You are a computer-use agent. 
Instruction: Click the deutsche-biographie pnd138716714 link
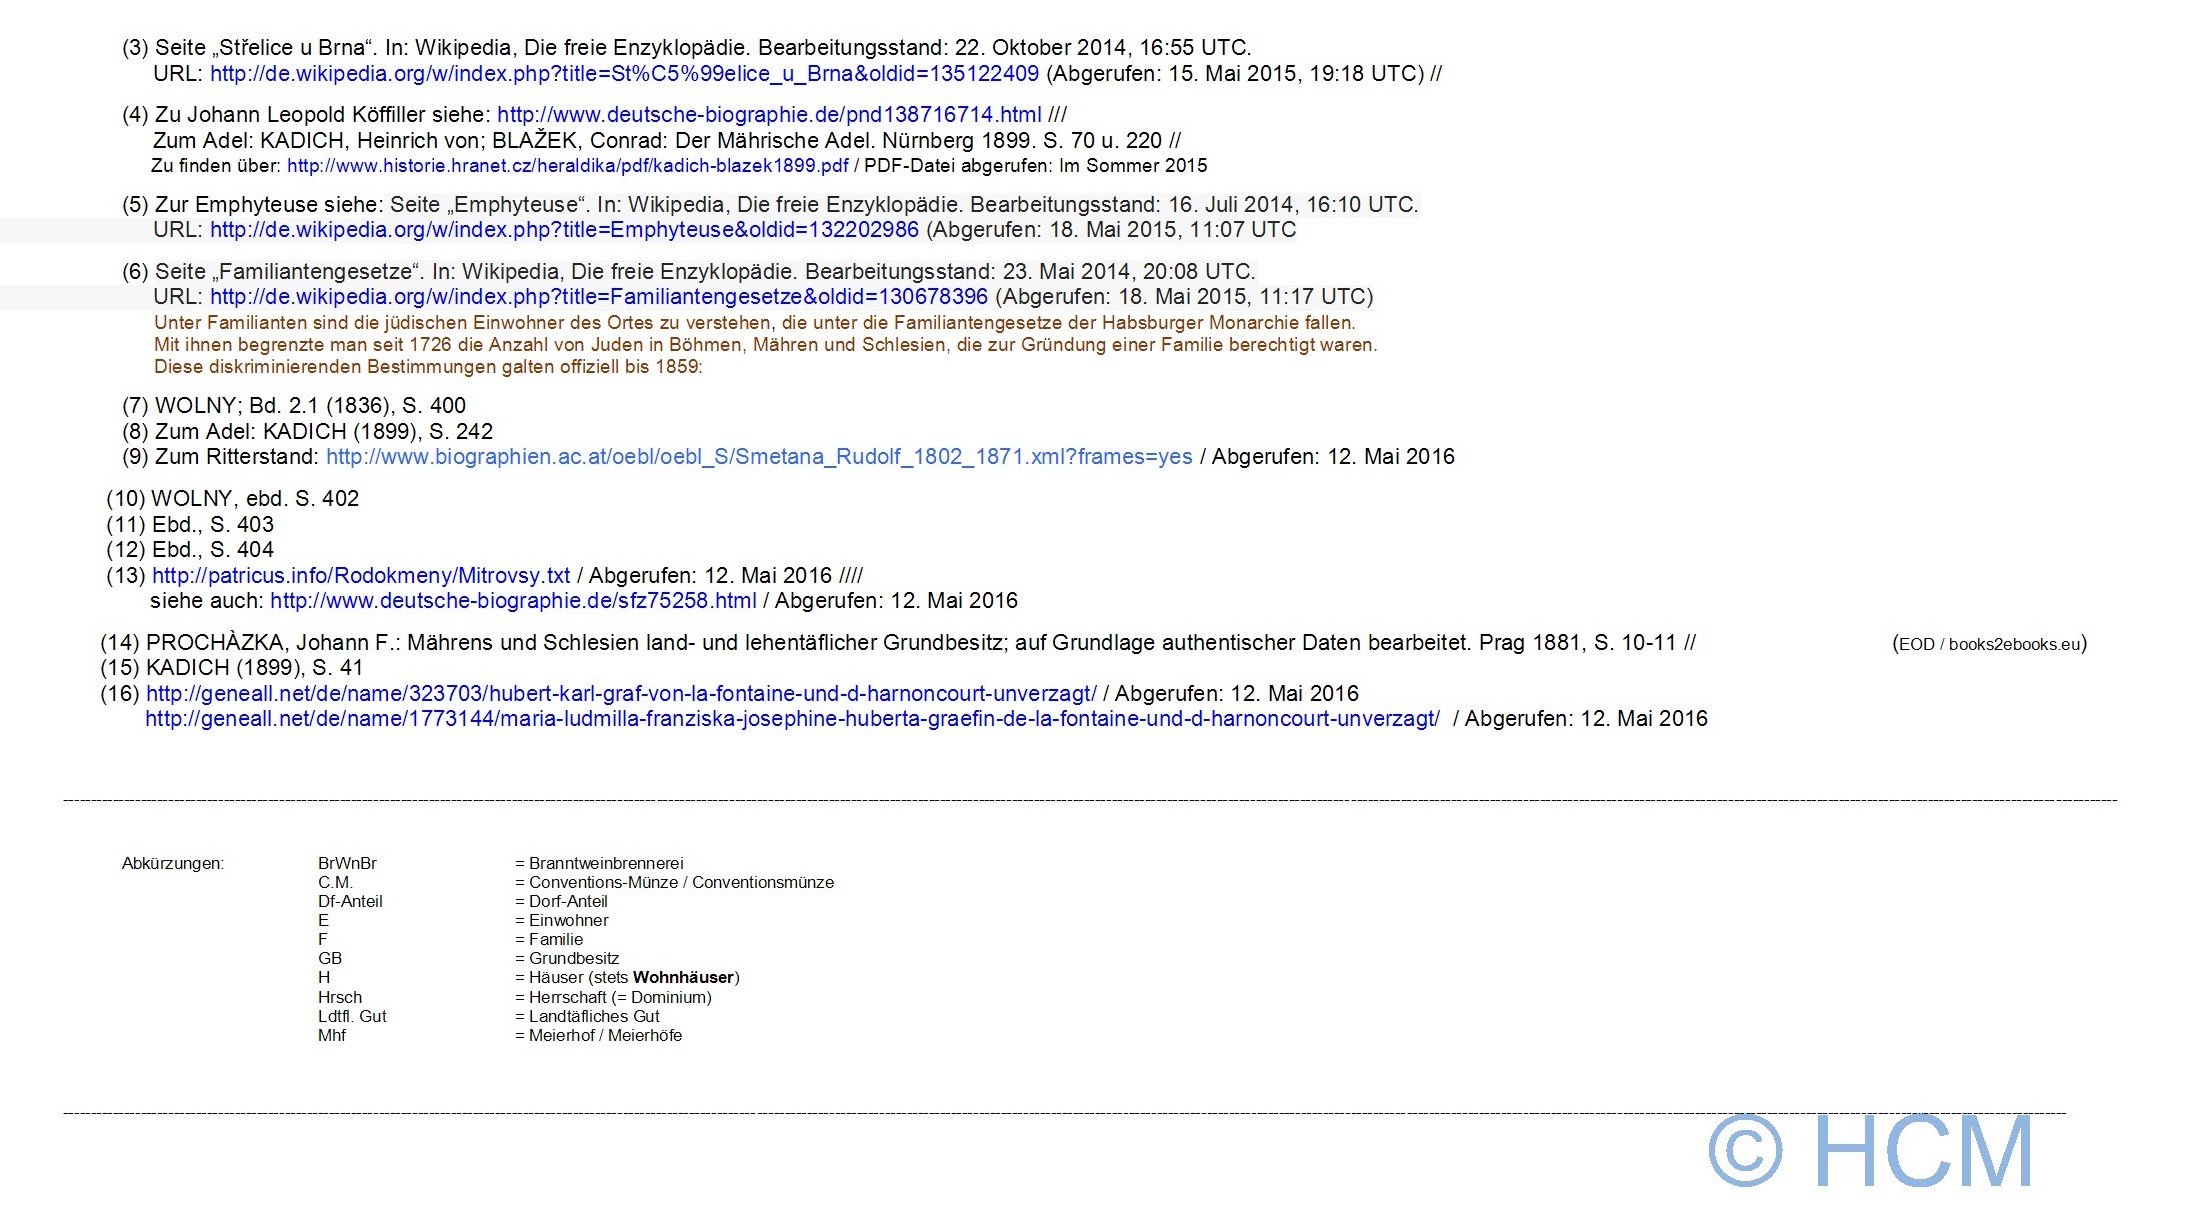pos(768,115)
